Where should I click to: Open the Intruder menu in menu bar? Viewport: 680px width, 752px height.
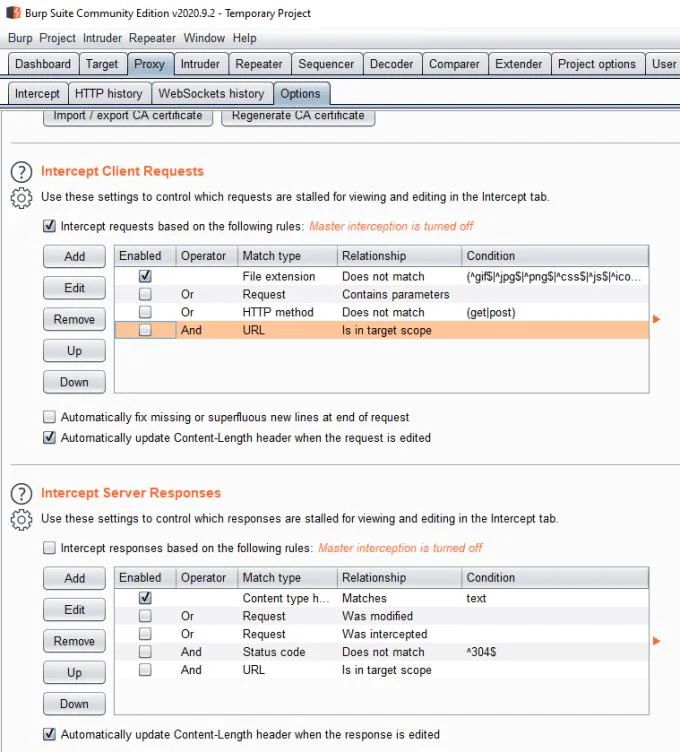[102, 38]
